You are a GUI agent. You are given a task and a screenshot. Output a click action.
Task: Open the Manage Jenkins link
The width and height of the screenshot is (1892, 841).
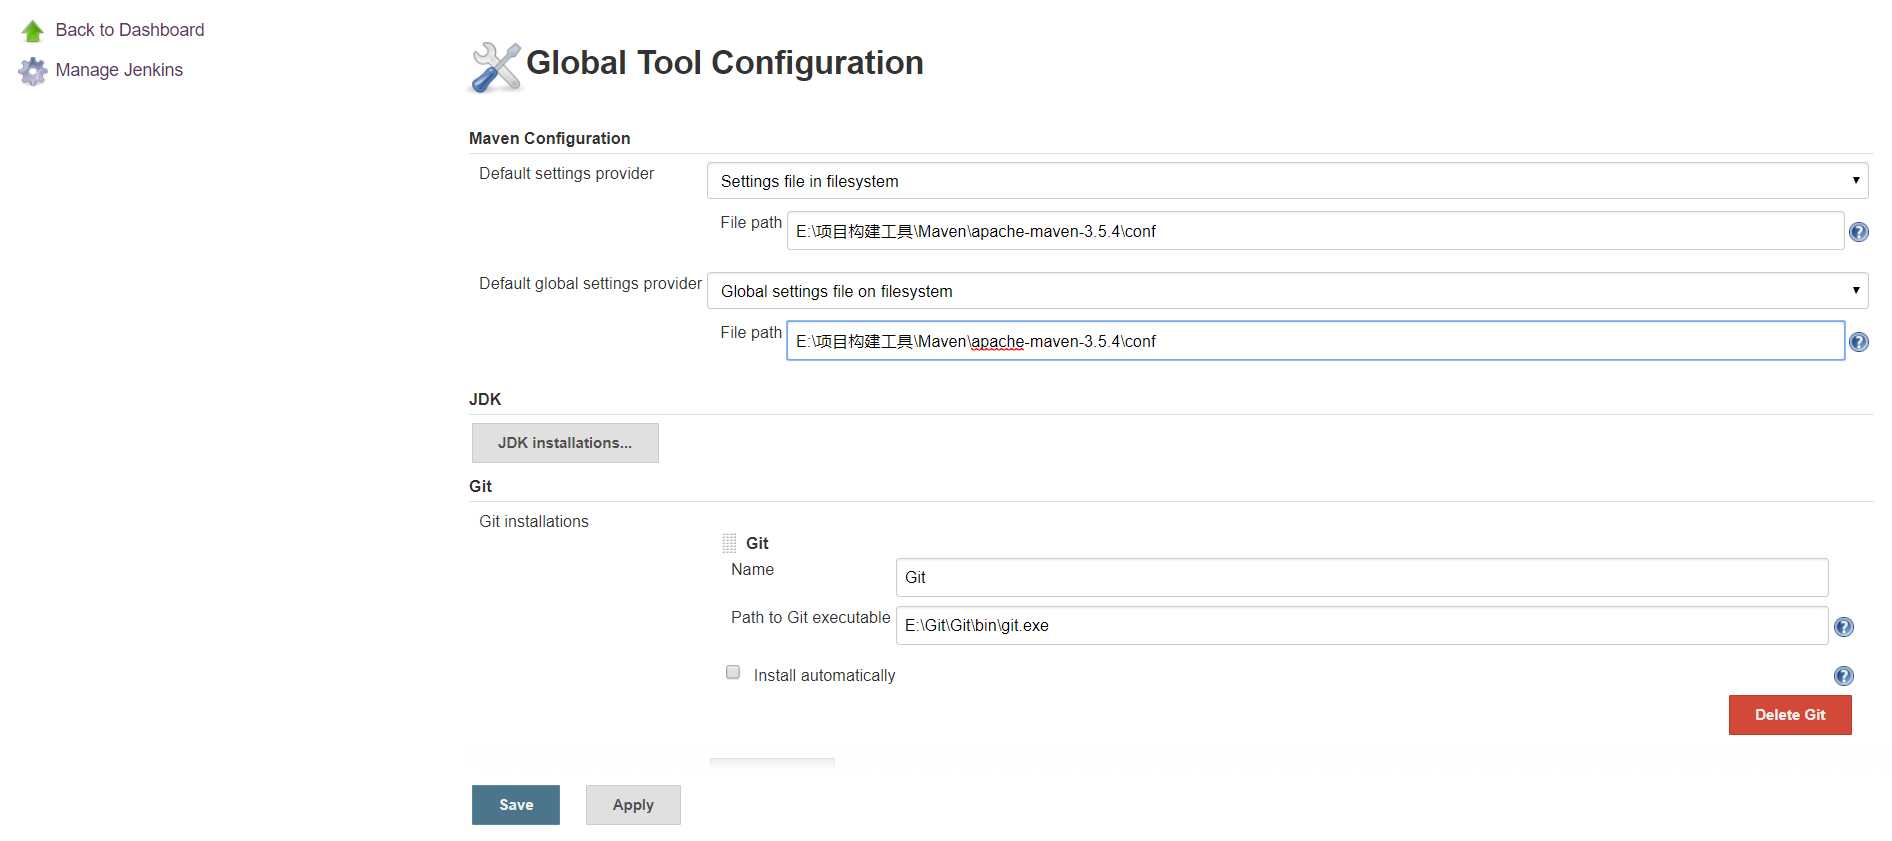click(119, 70)
